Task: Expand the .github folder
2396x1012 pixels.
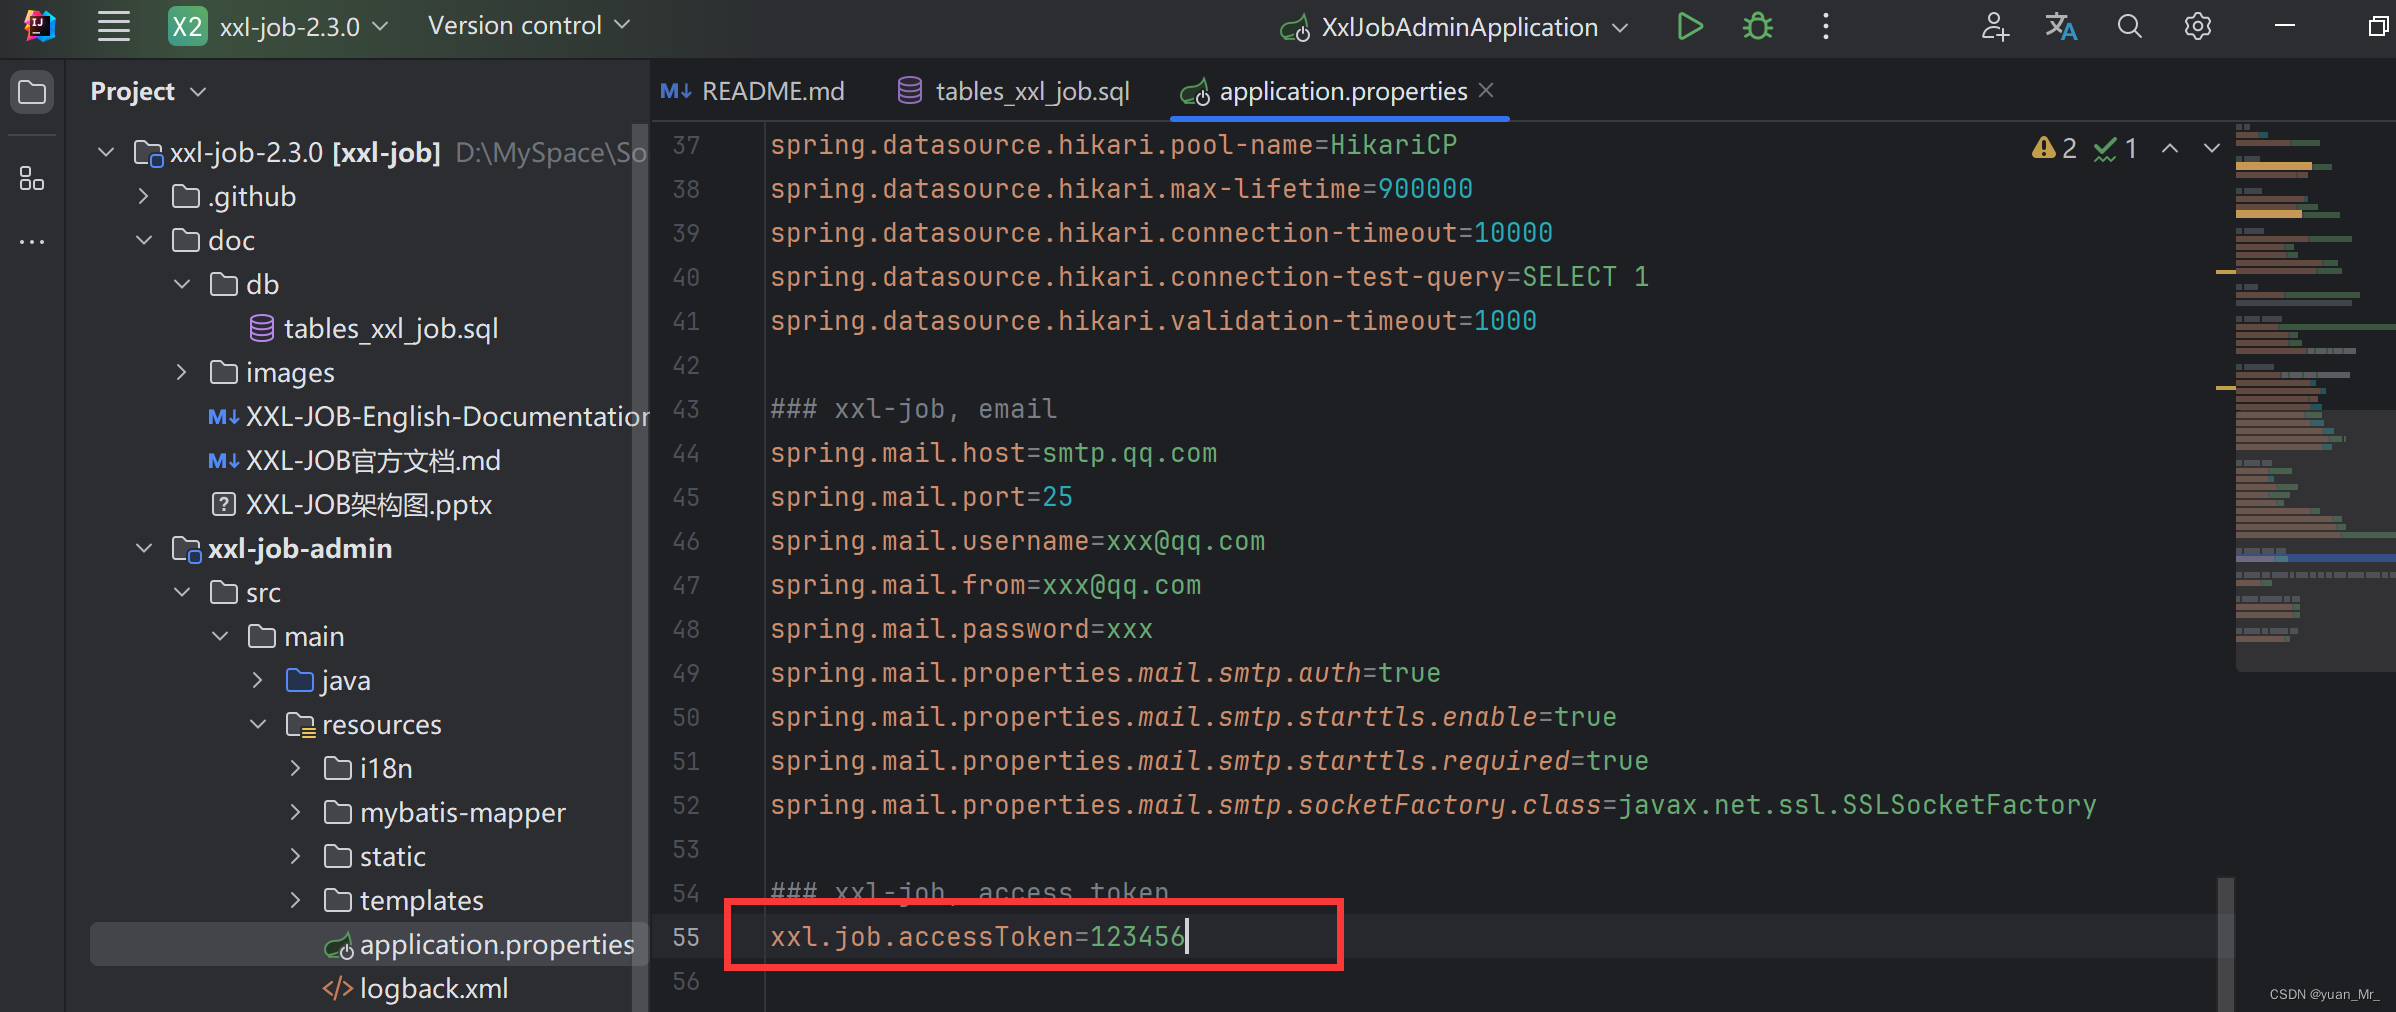Action: [x=143, y=196]
